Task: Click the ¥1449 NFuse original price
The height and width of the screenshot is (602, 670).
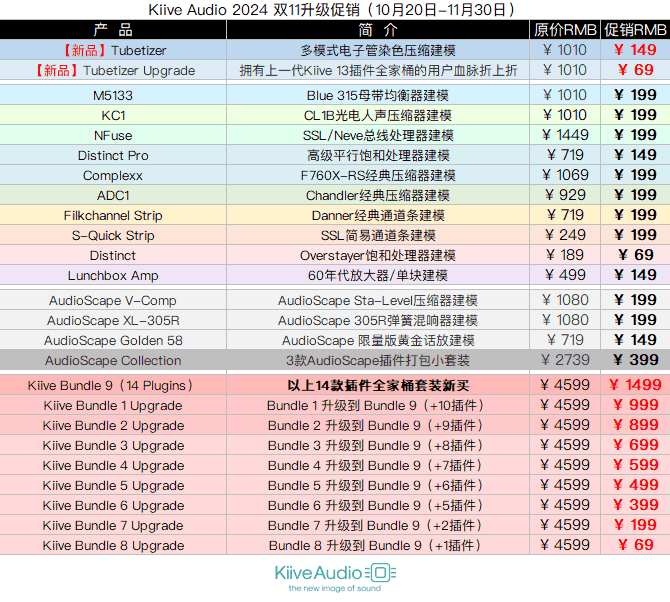Action: (565, 135)
